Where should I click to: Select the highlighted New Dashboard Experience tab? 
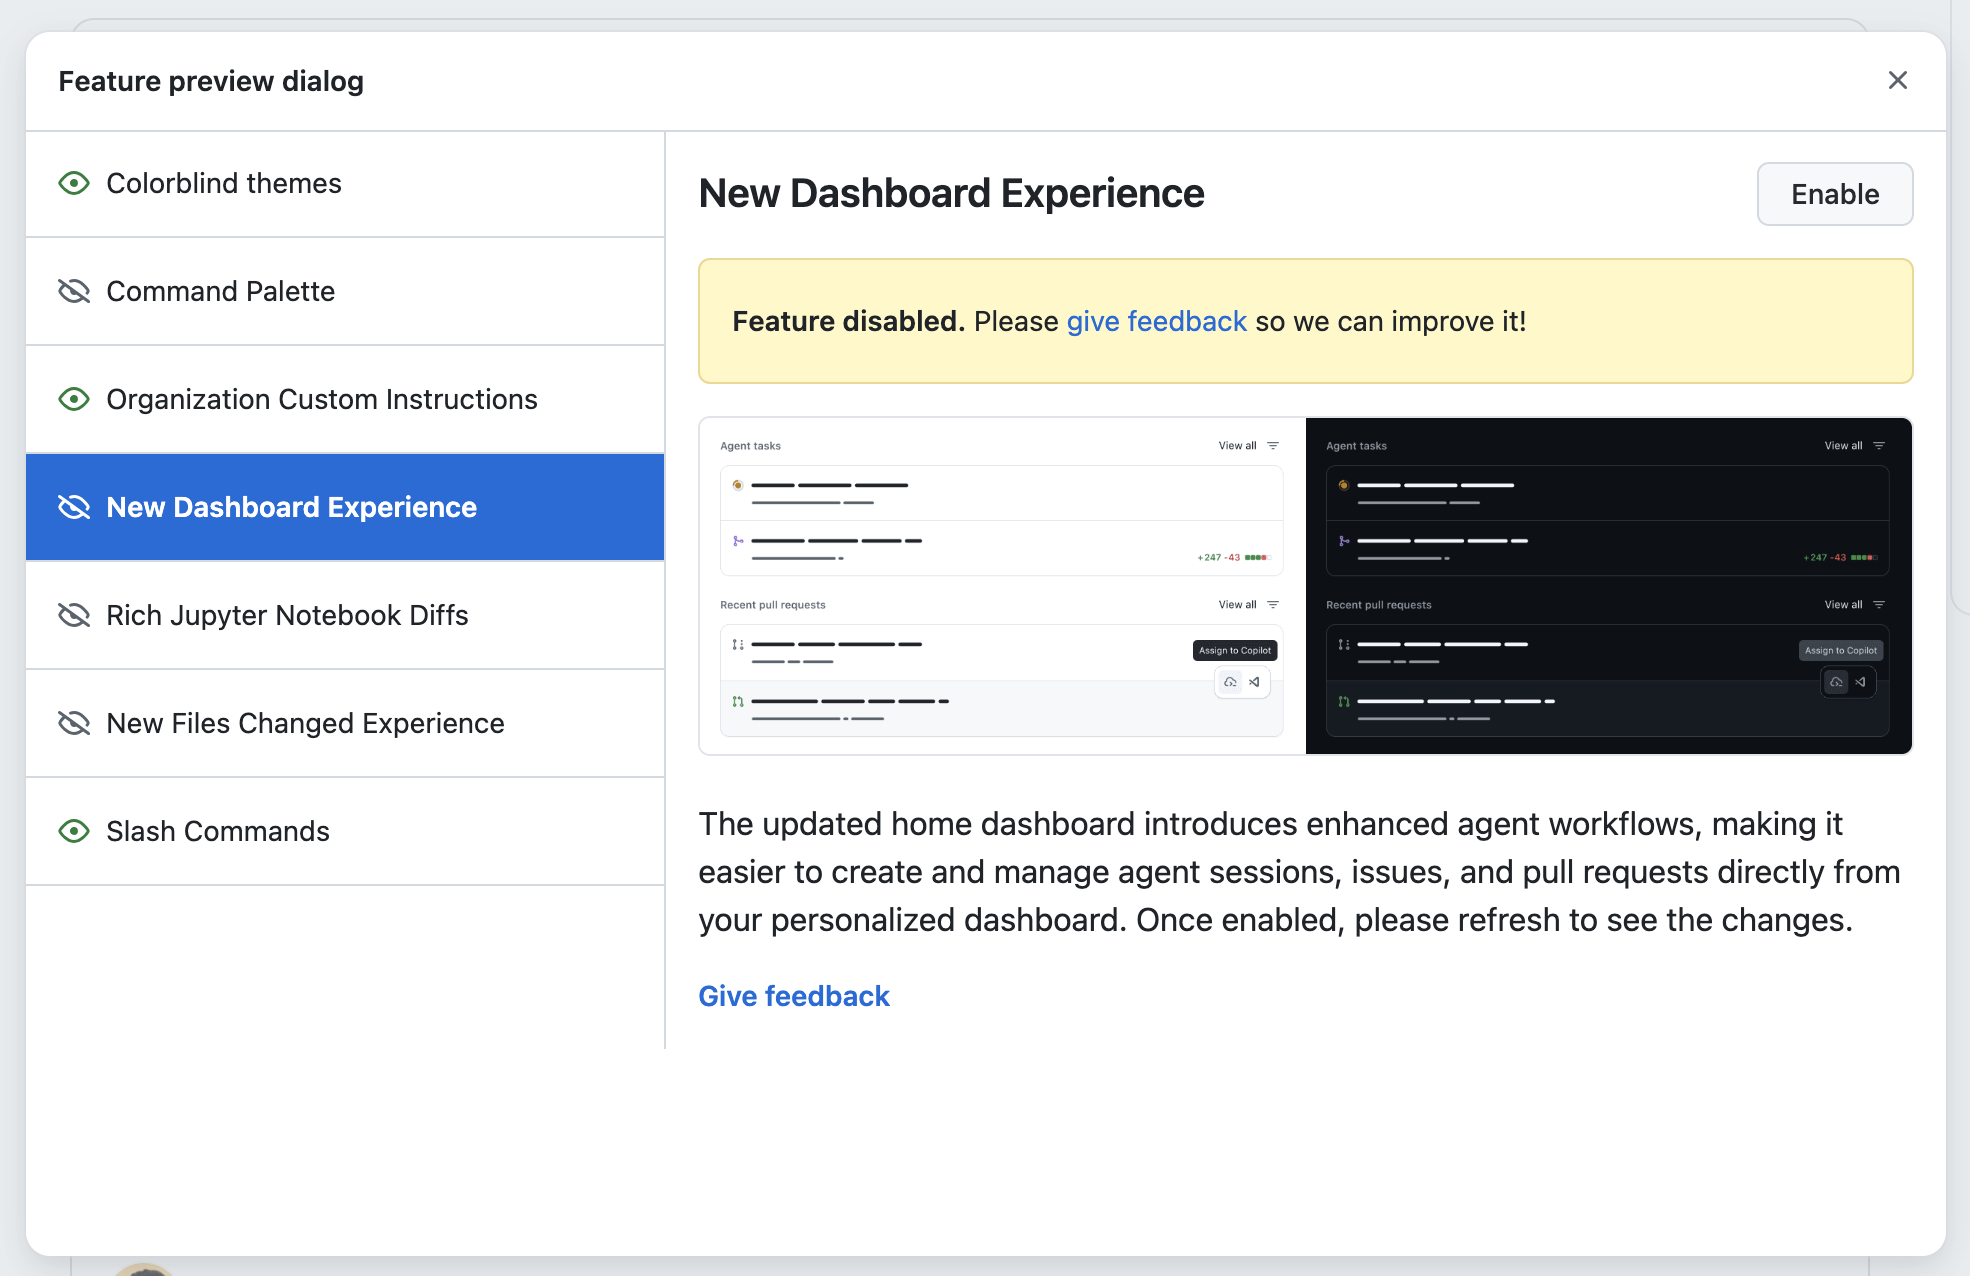[345, 508]
